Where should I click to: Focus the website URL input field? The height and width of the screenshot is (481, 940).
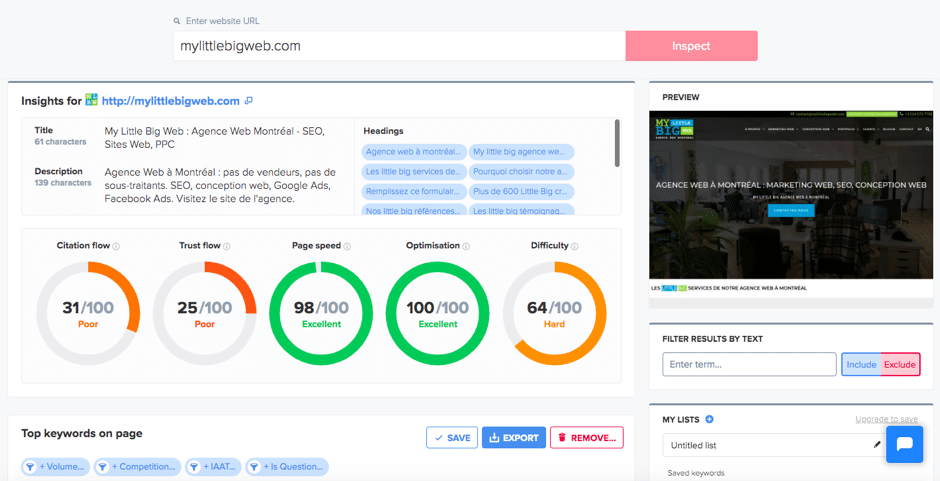399,46
